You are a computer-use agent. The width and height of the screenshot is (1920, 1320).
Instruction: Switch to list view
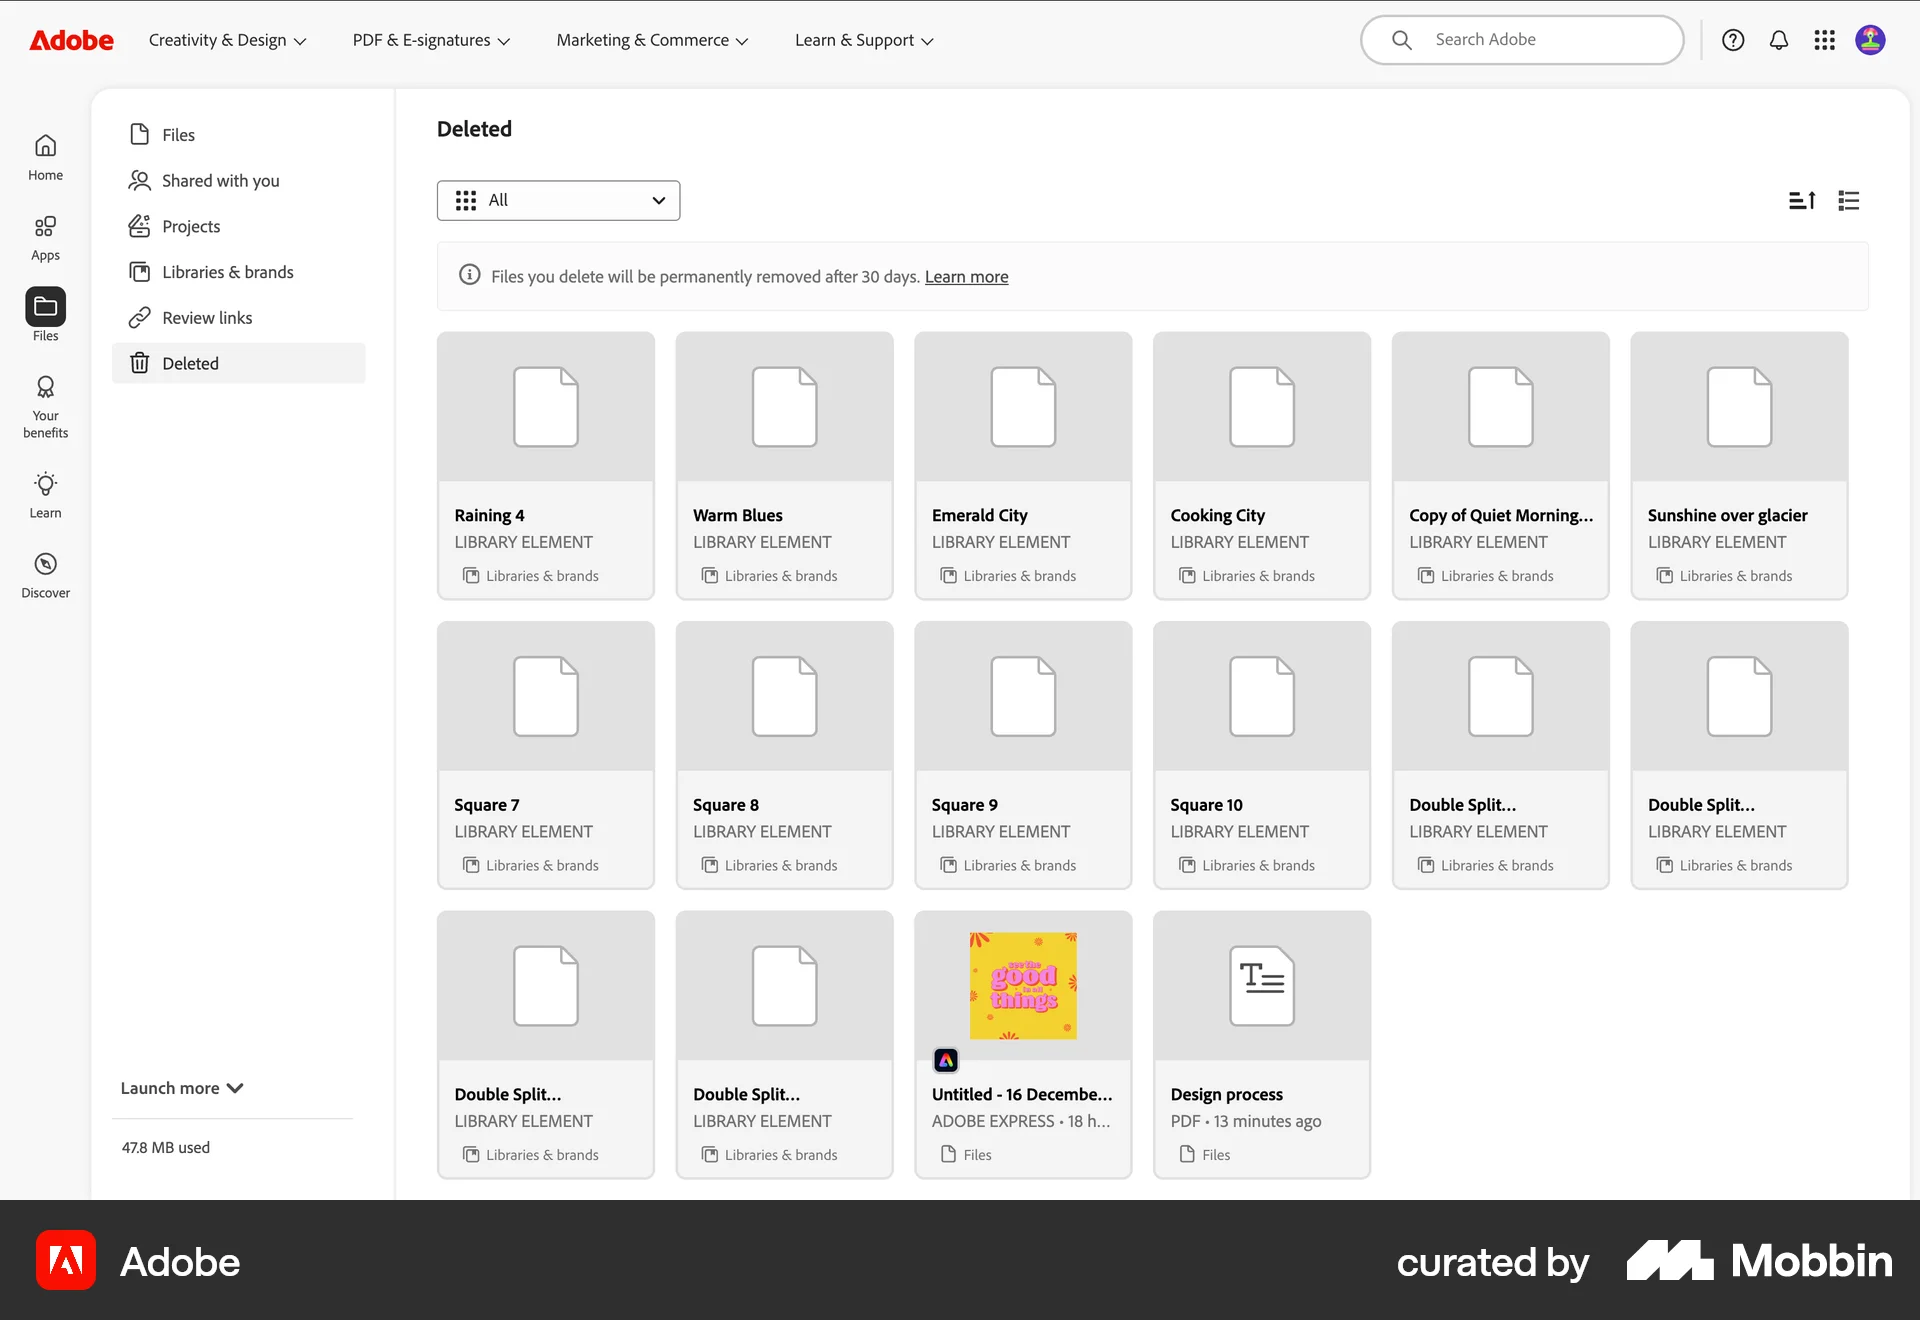point(1848,200)
